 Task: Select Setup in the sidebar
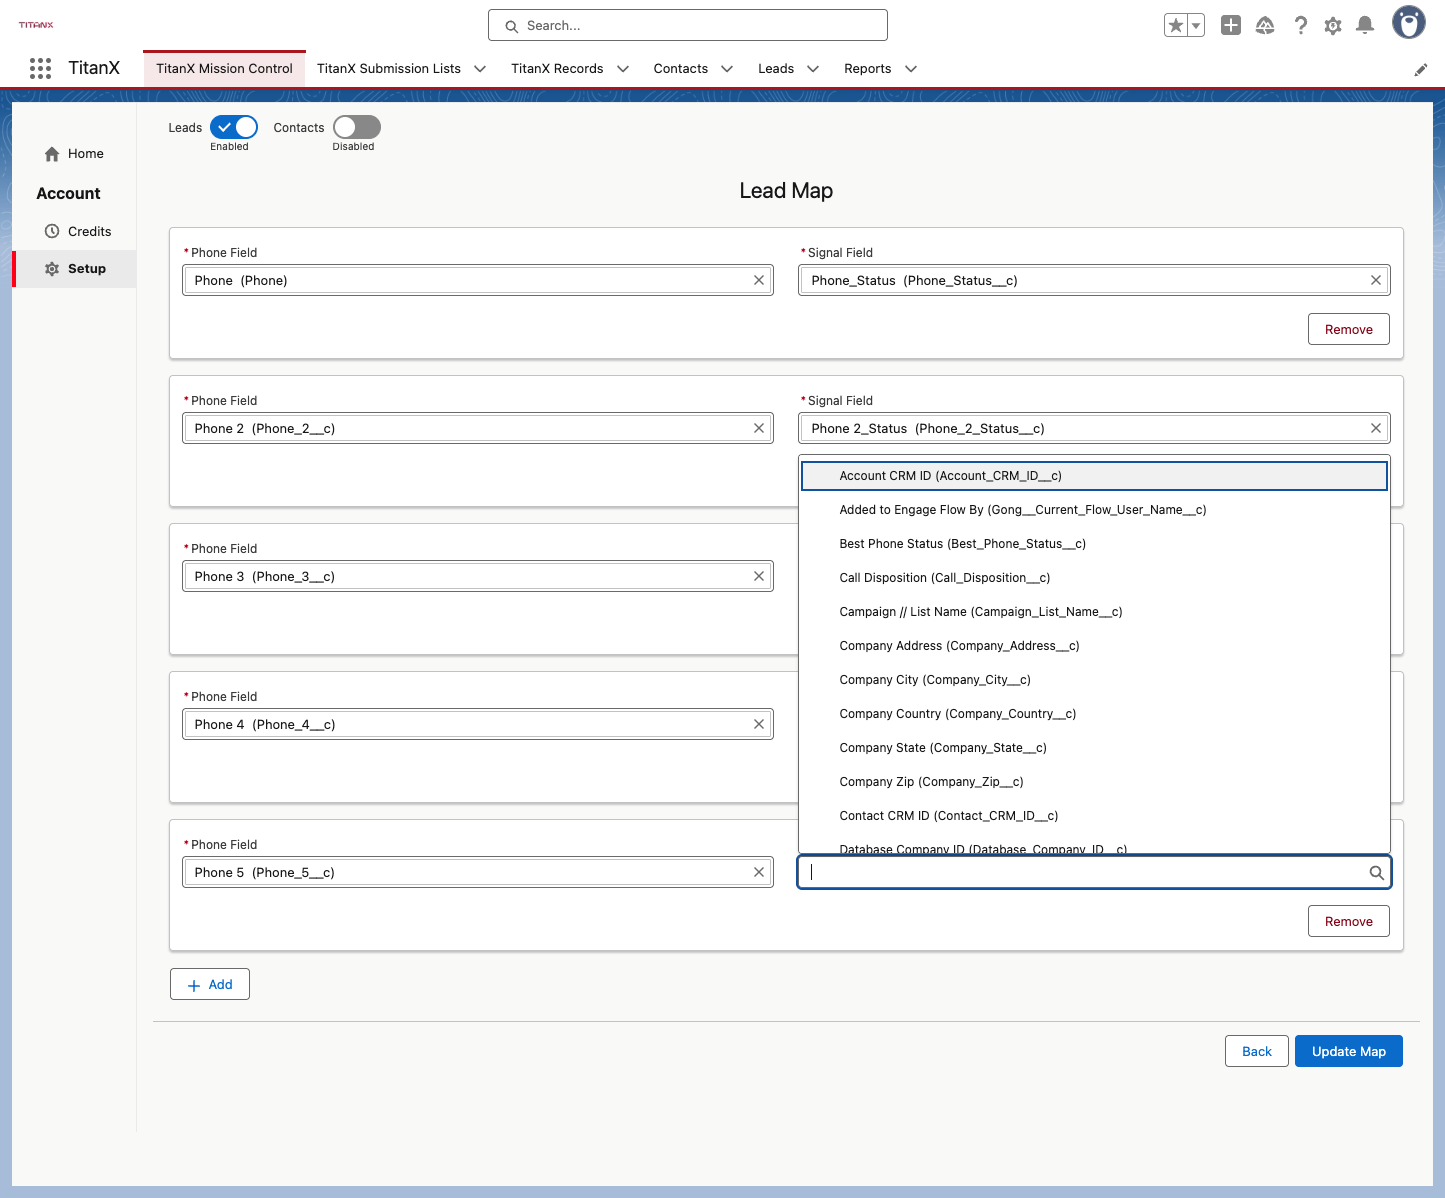75,269
